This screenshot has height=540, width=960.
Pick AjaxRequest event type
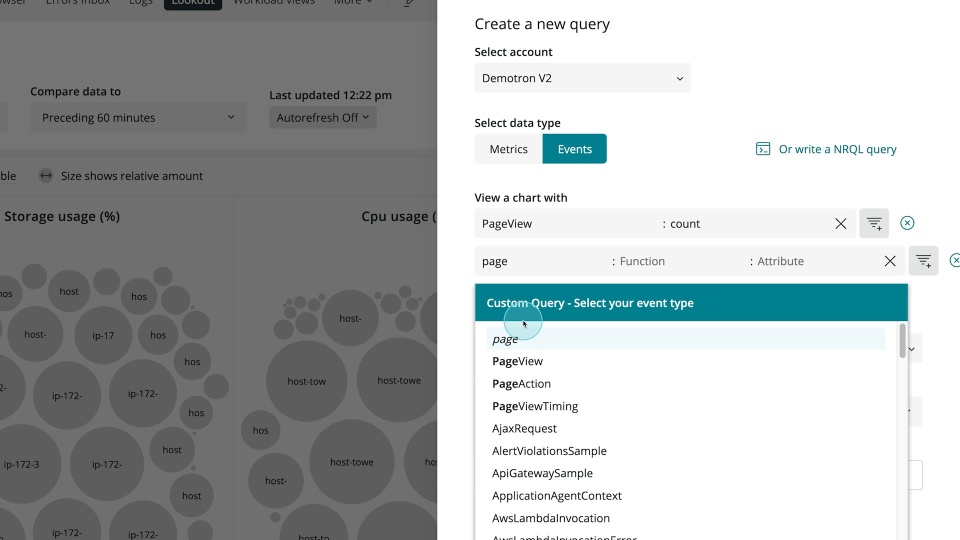click(524, 429)
